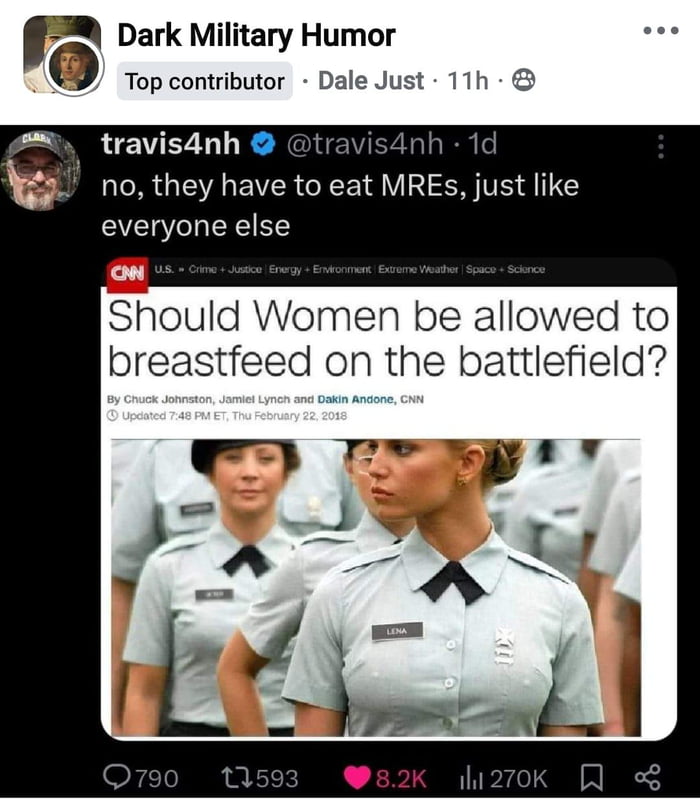Open the Dark Military Humor group page
This screenshot has height=799, width=700.
pos(256,35)
